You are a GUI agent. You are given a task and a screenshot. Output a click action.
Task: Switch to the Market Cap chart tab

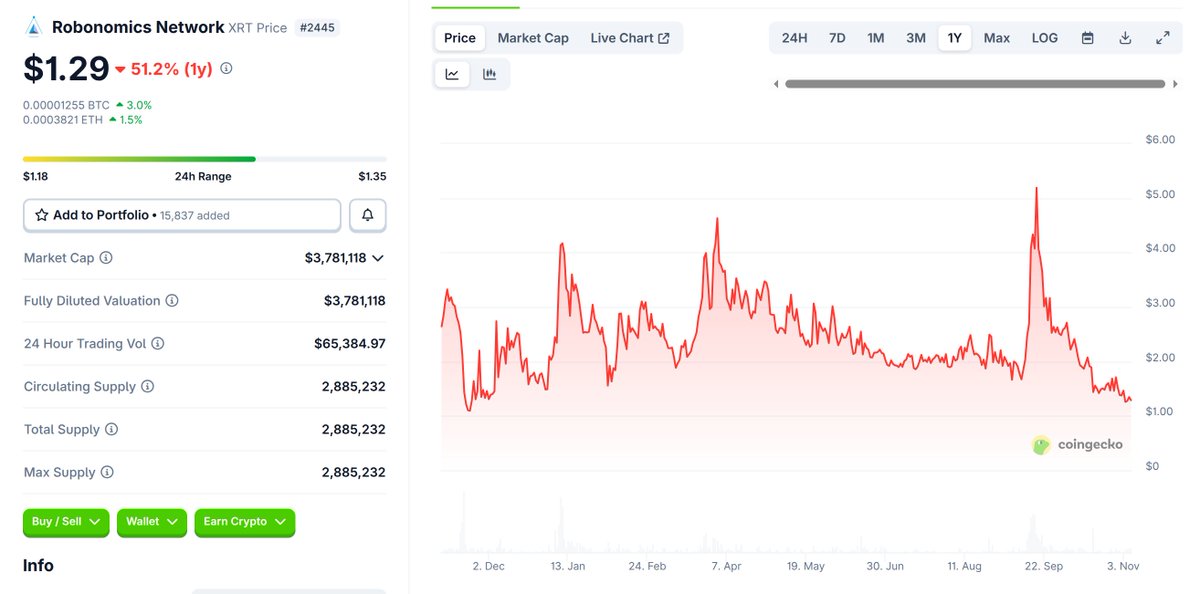point(533,37)
